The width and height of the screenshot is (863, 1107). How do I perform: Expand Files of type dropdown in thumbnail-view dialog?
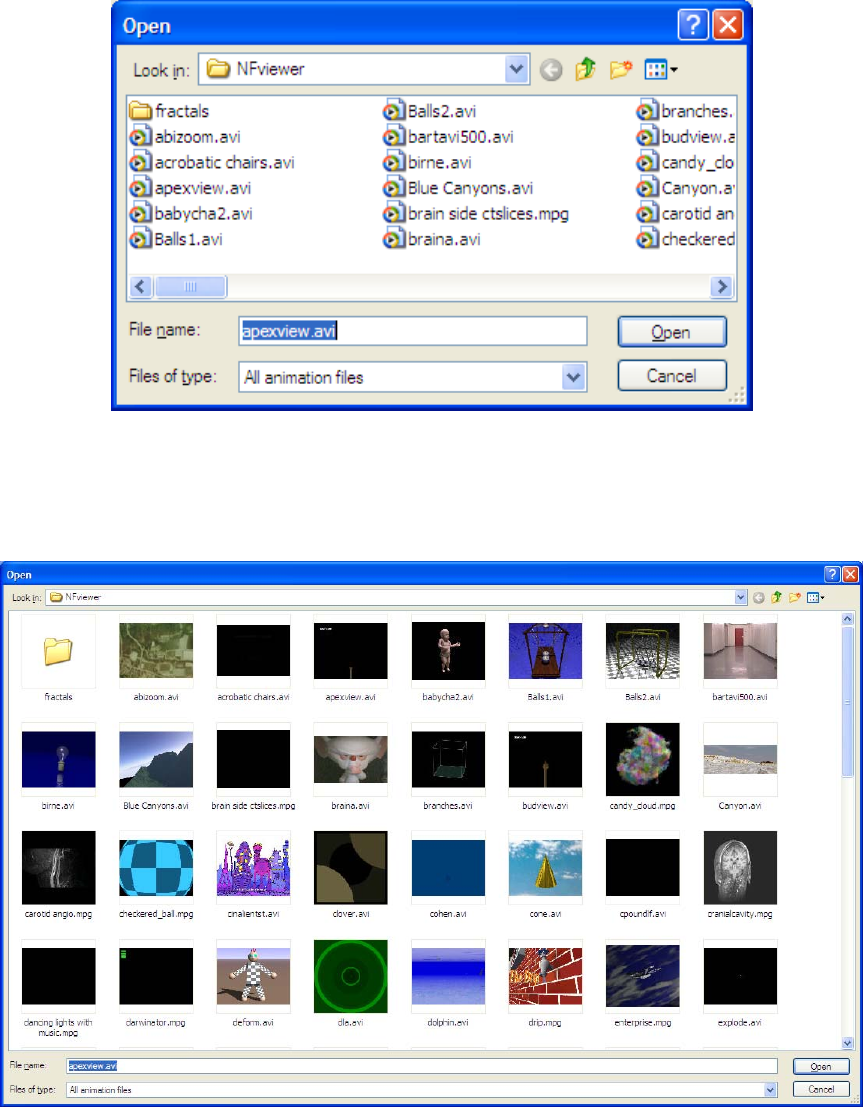[x=770, y=1089]
